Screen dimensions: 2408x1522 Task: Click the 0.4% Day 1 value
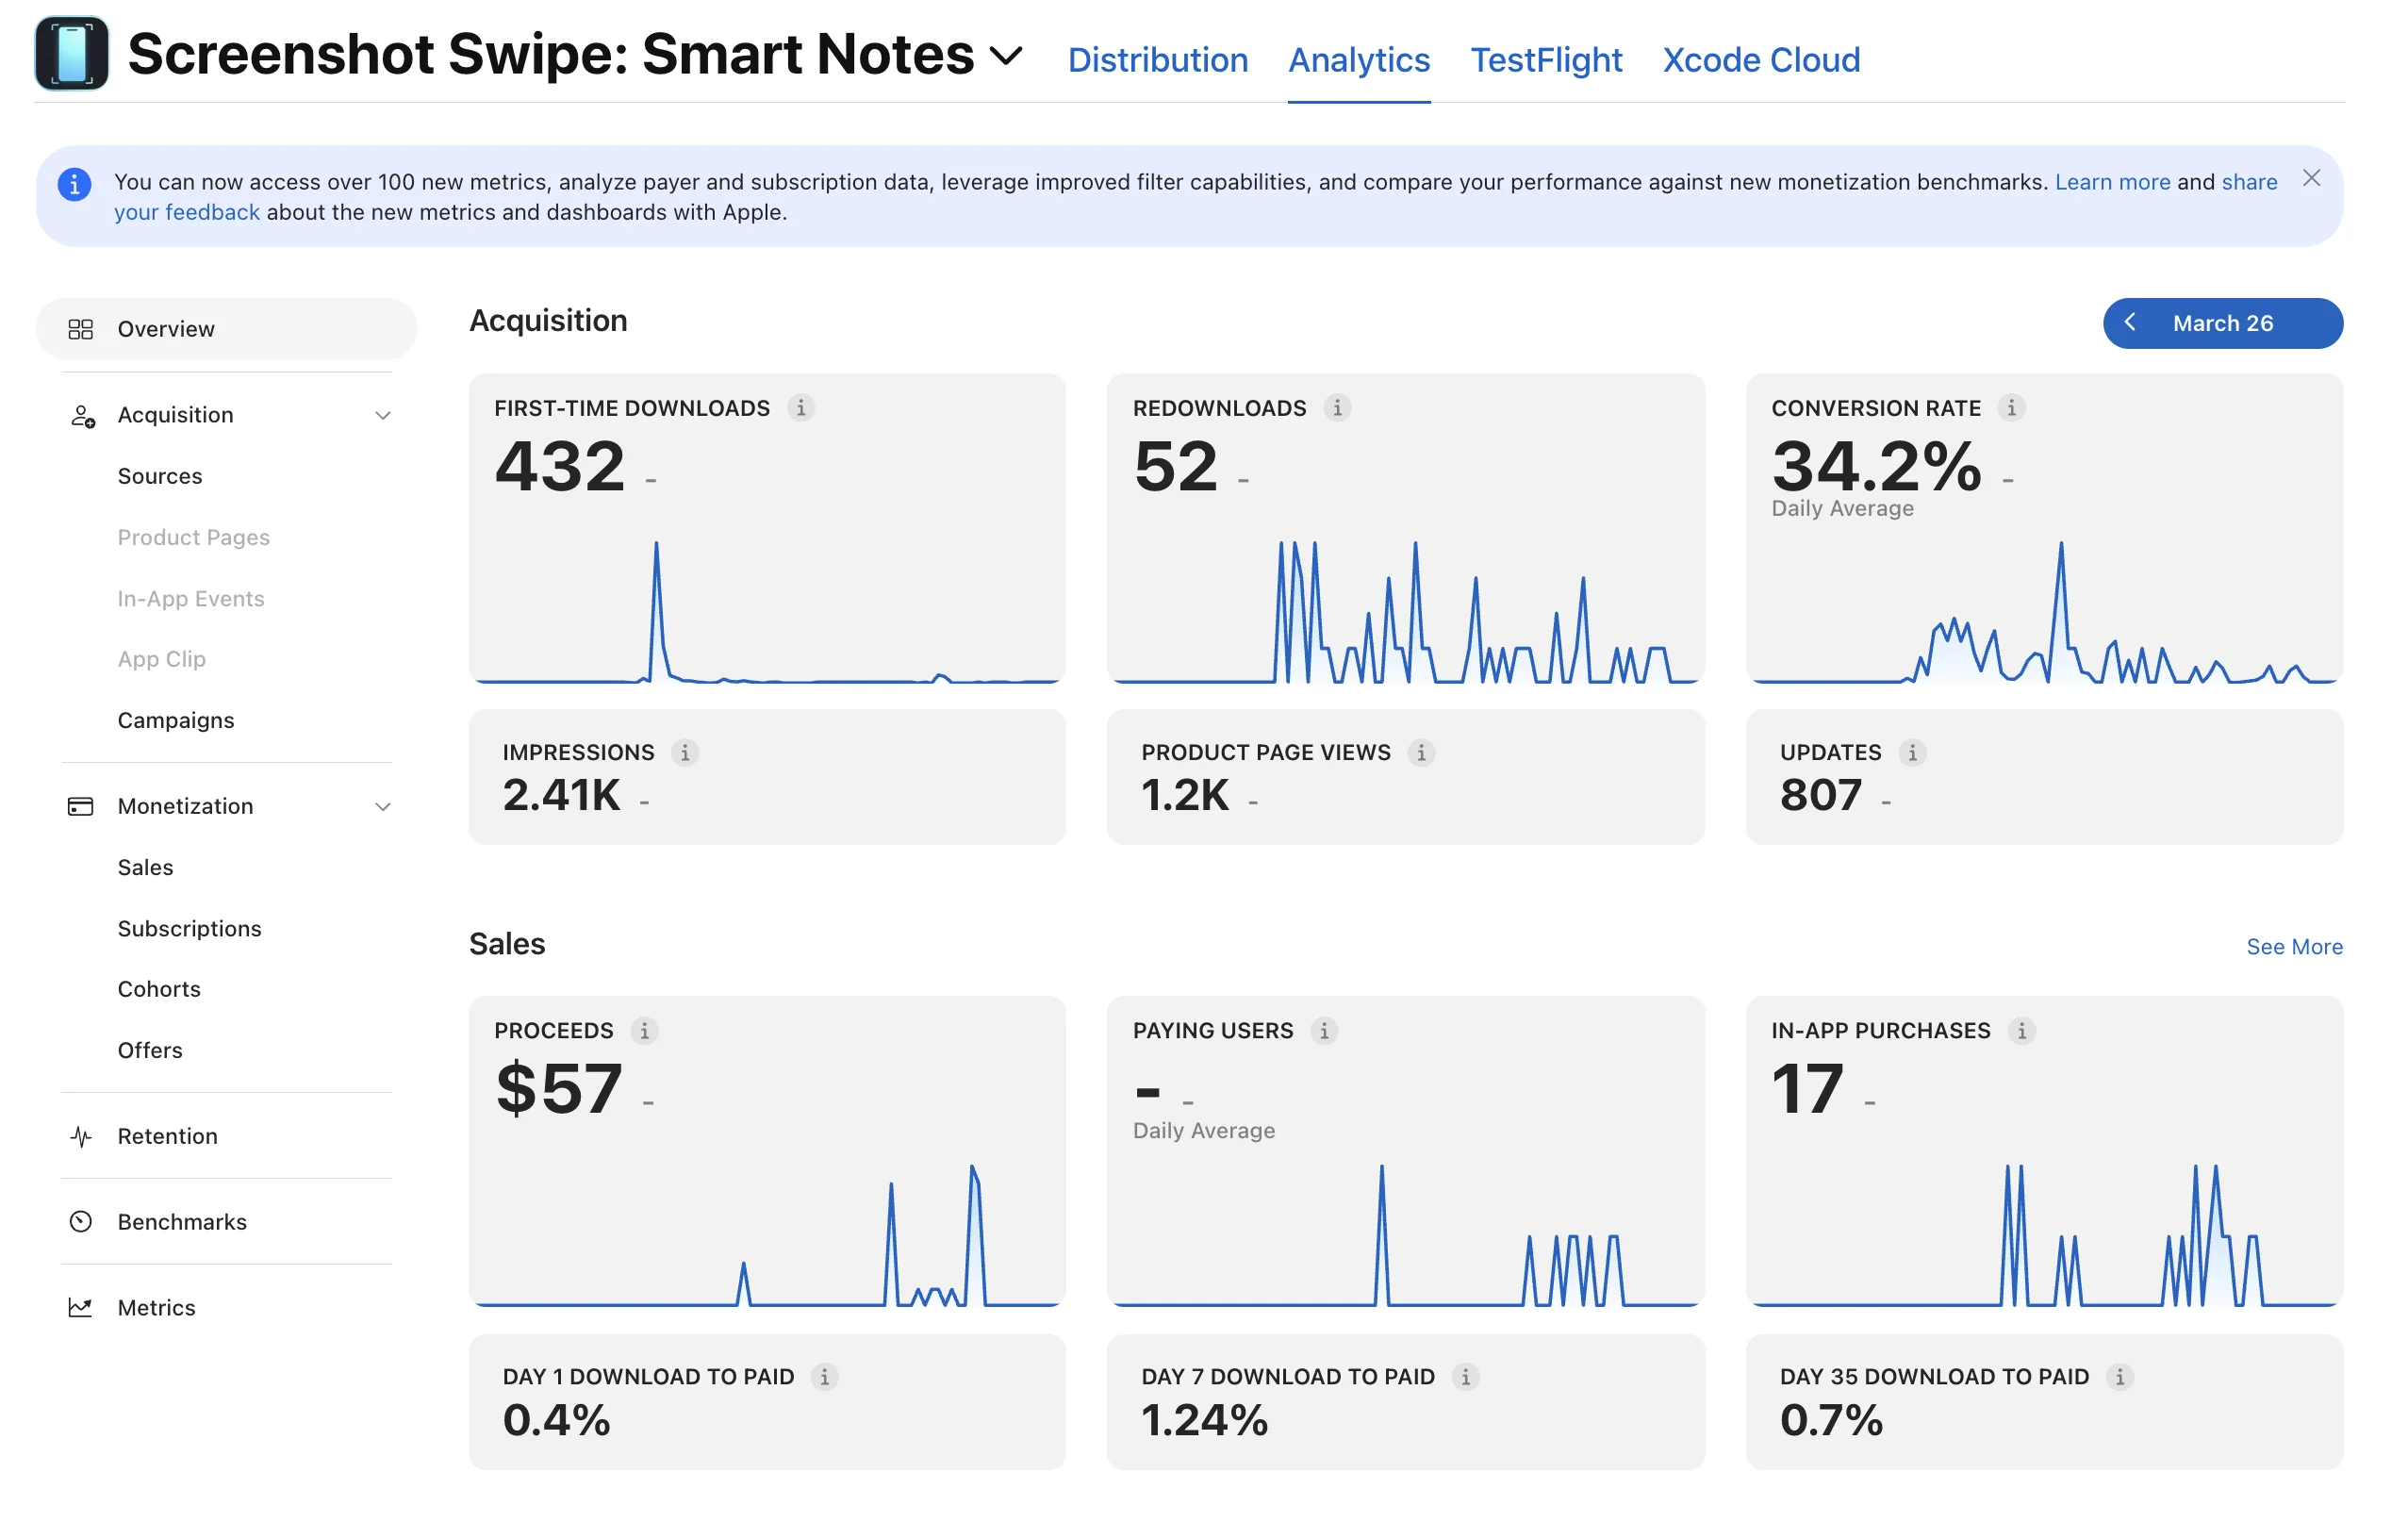tap(556, 1420)
